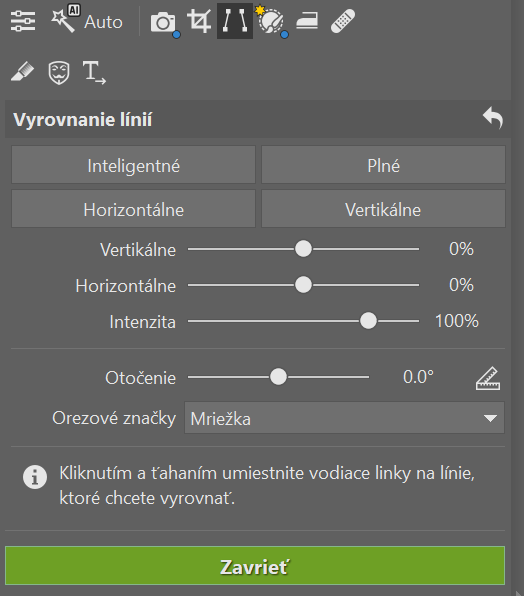Select the Crop tool
This screenshot has height=596, width=524.
point(199,21)
